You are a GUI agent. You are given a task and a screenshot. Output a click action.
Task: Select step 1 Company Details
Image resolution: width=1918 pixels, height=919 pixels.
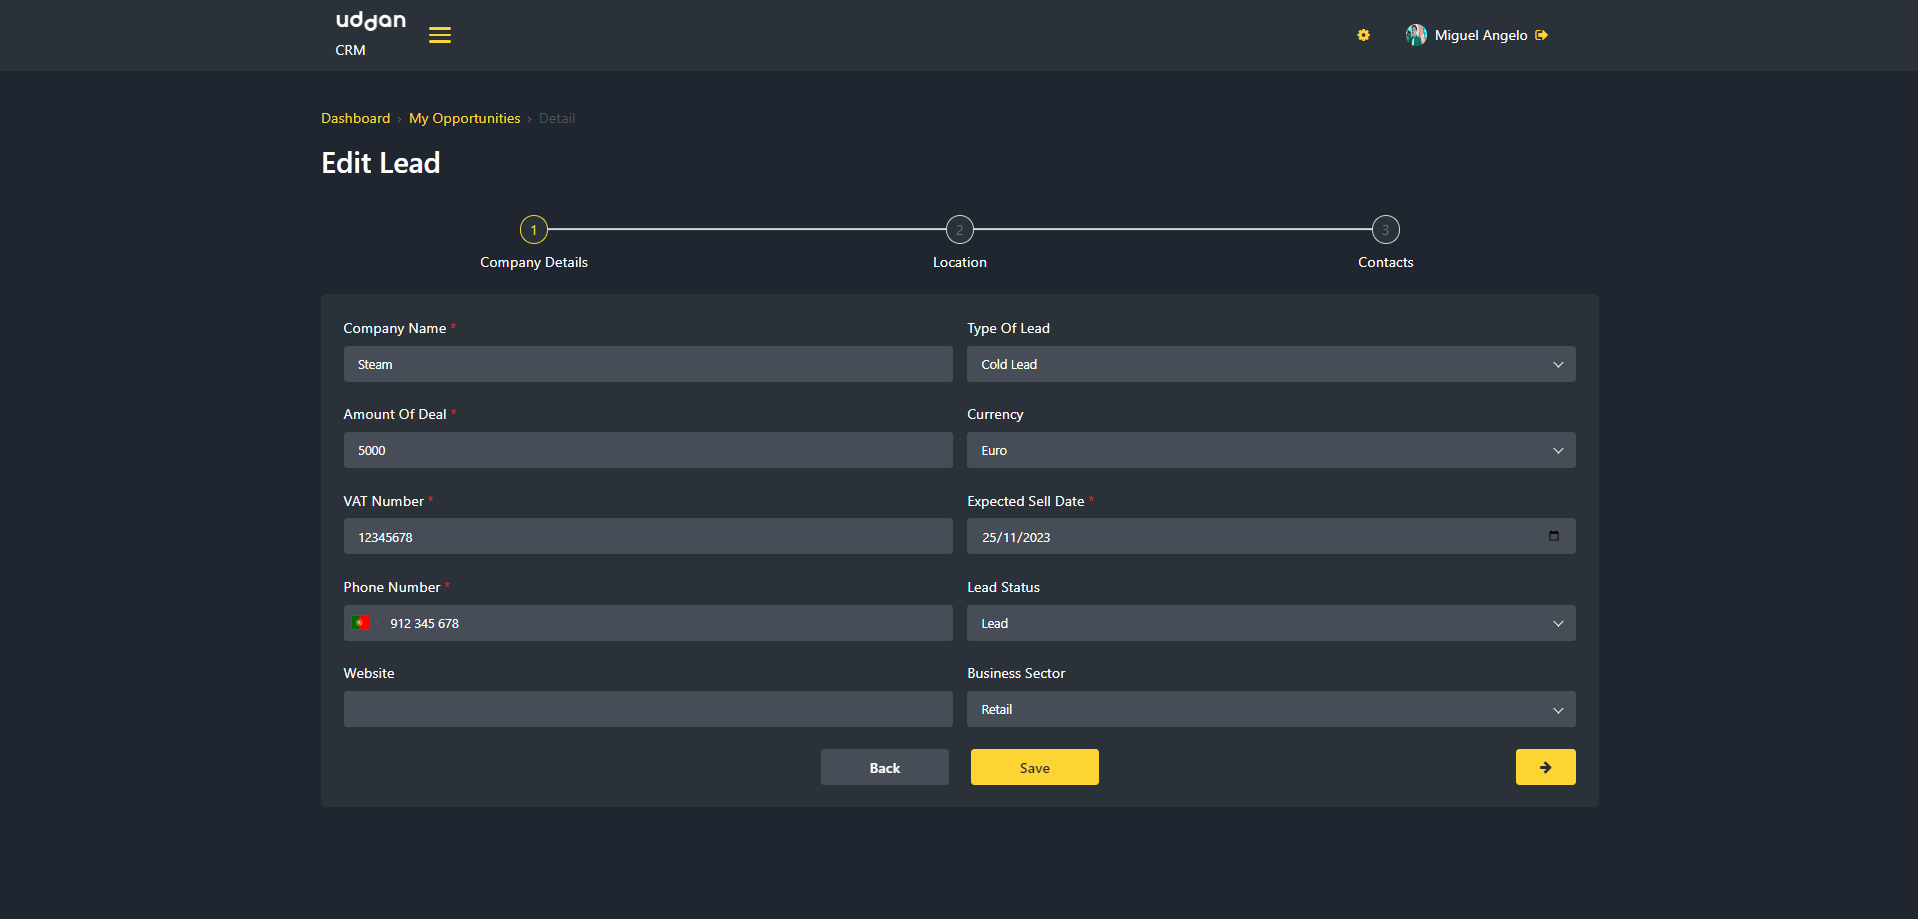click(x=534, y=230)
